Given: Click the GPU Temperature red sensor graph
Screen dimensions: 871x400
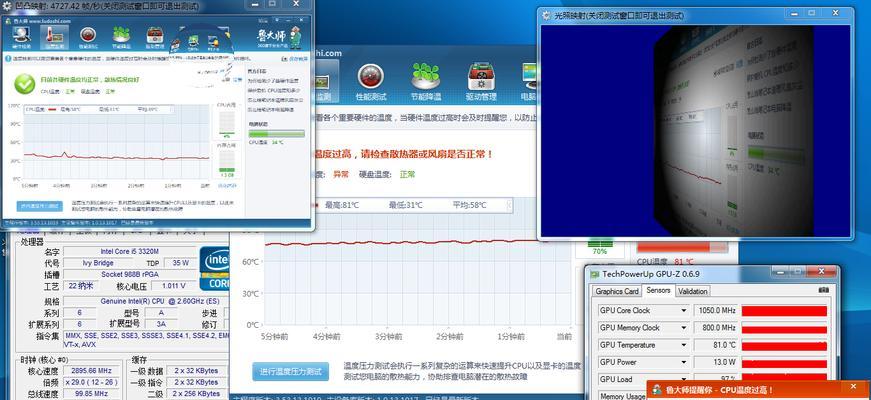Looking at the screenshot, I should pos(784,345).
